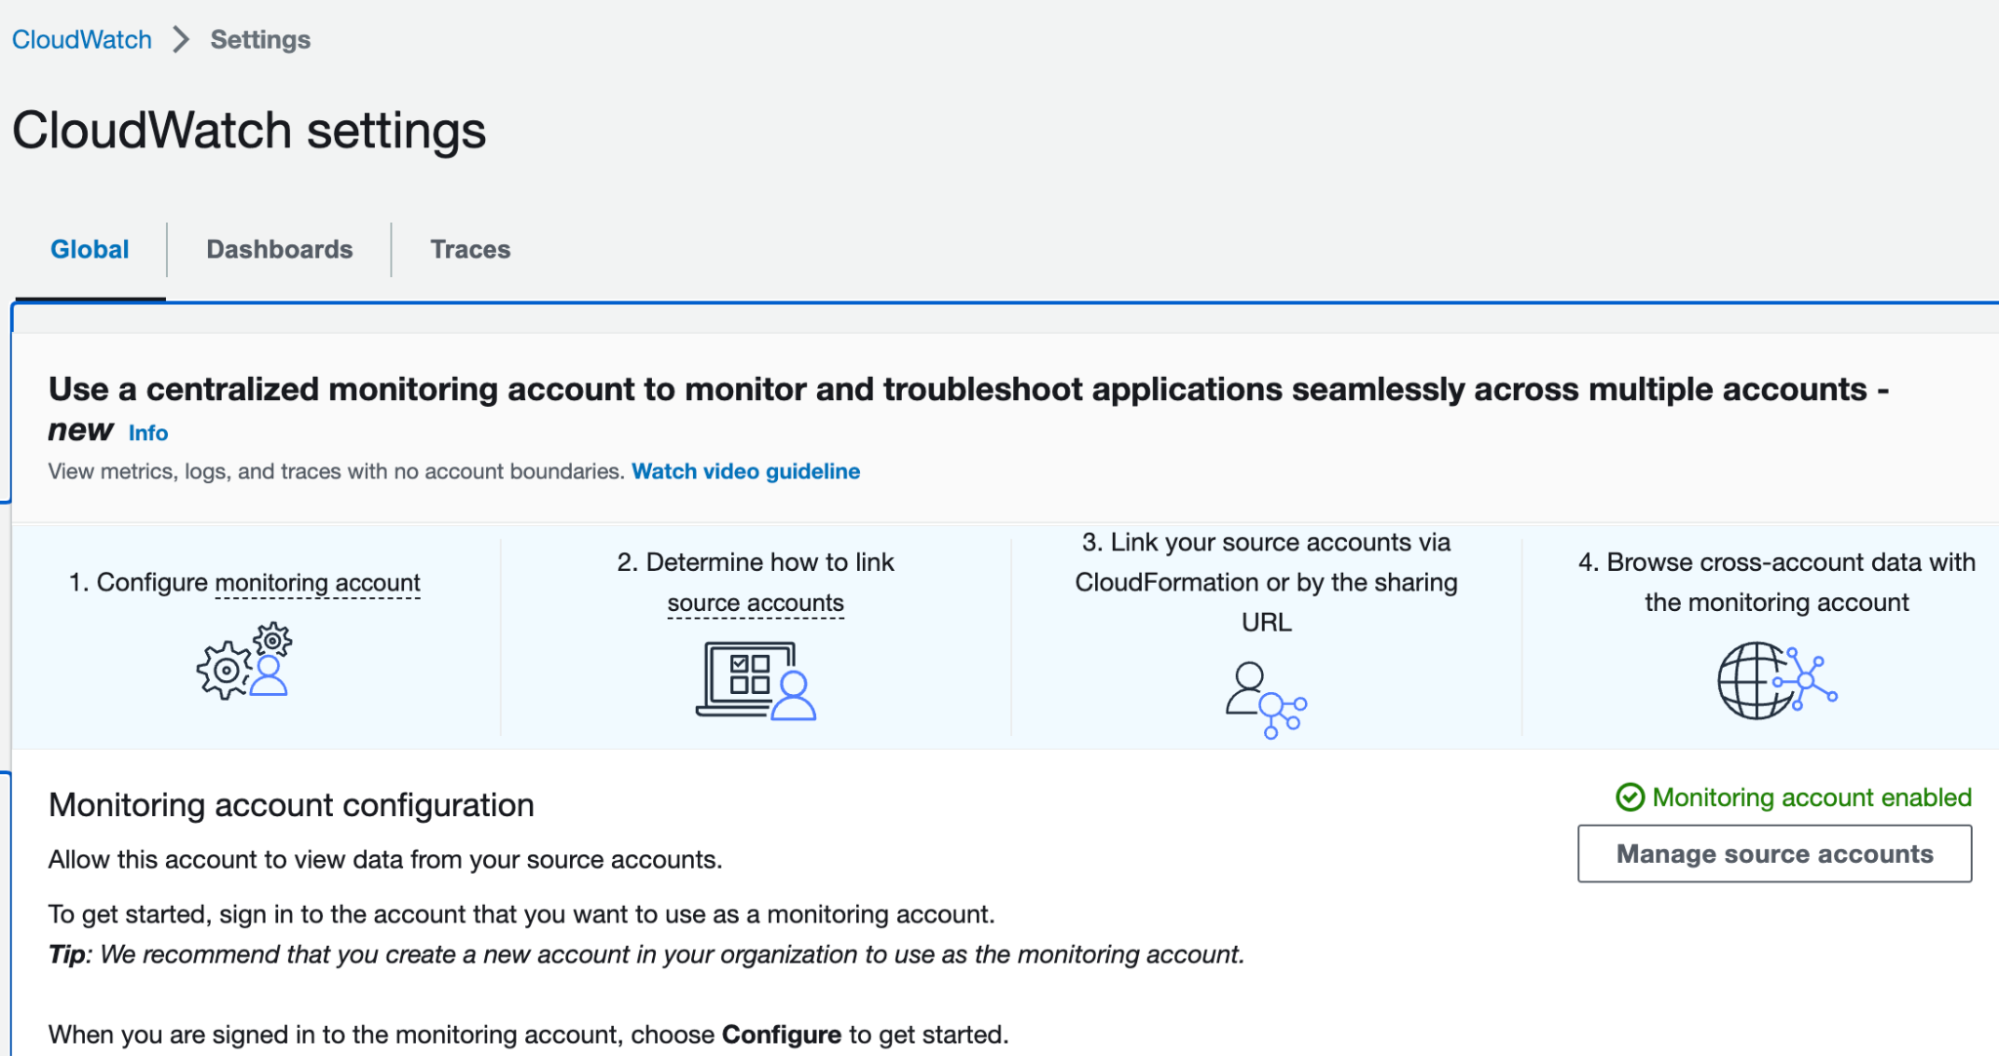
Task: Click the Info link beside the banner heading
Action: 147,432
